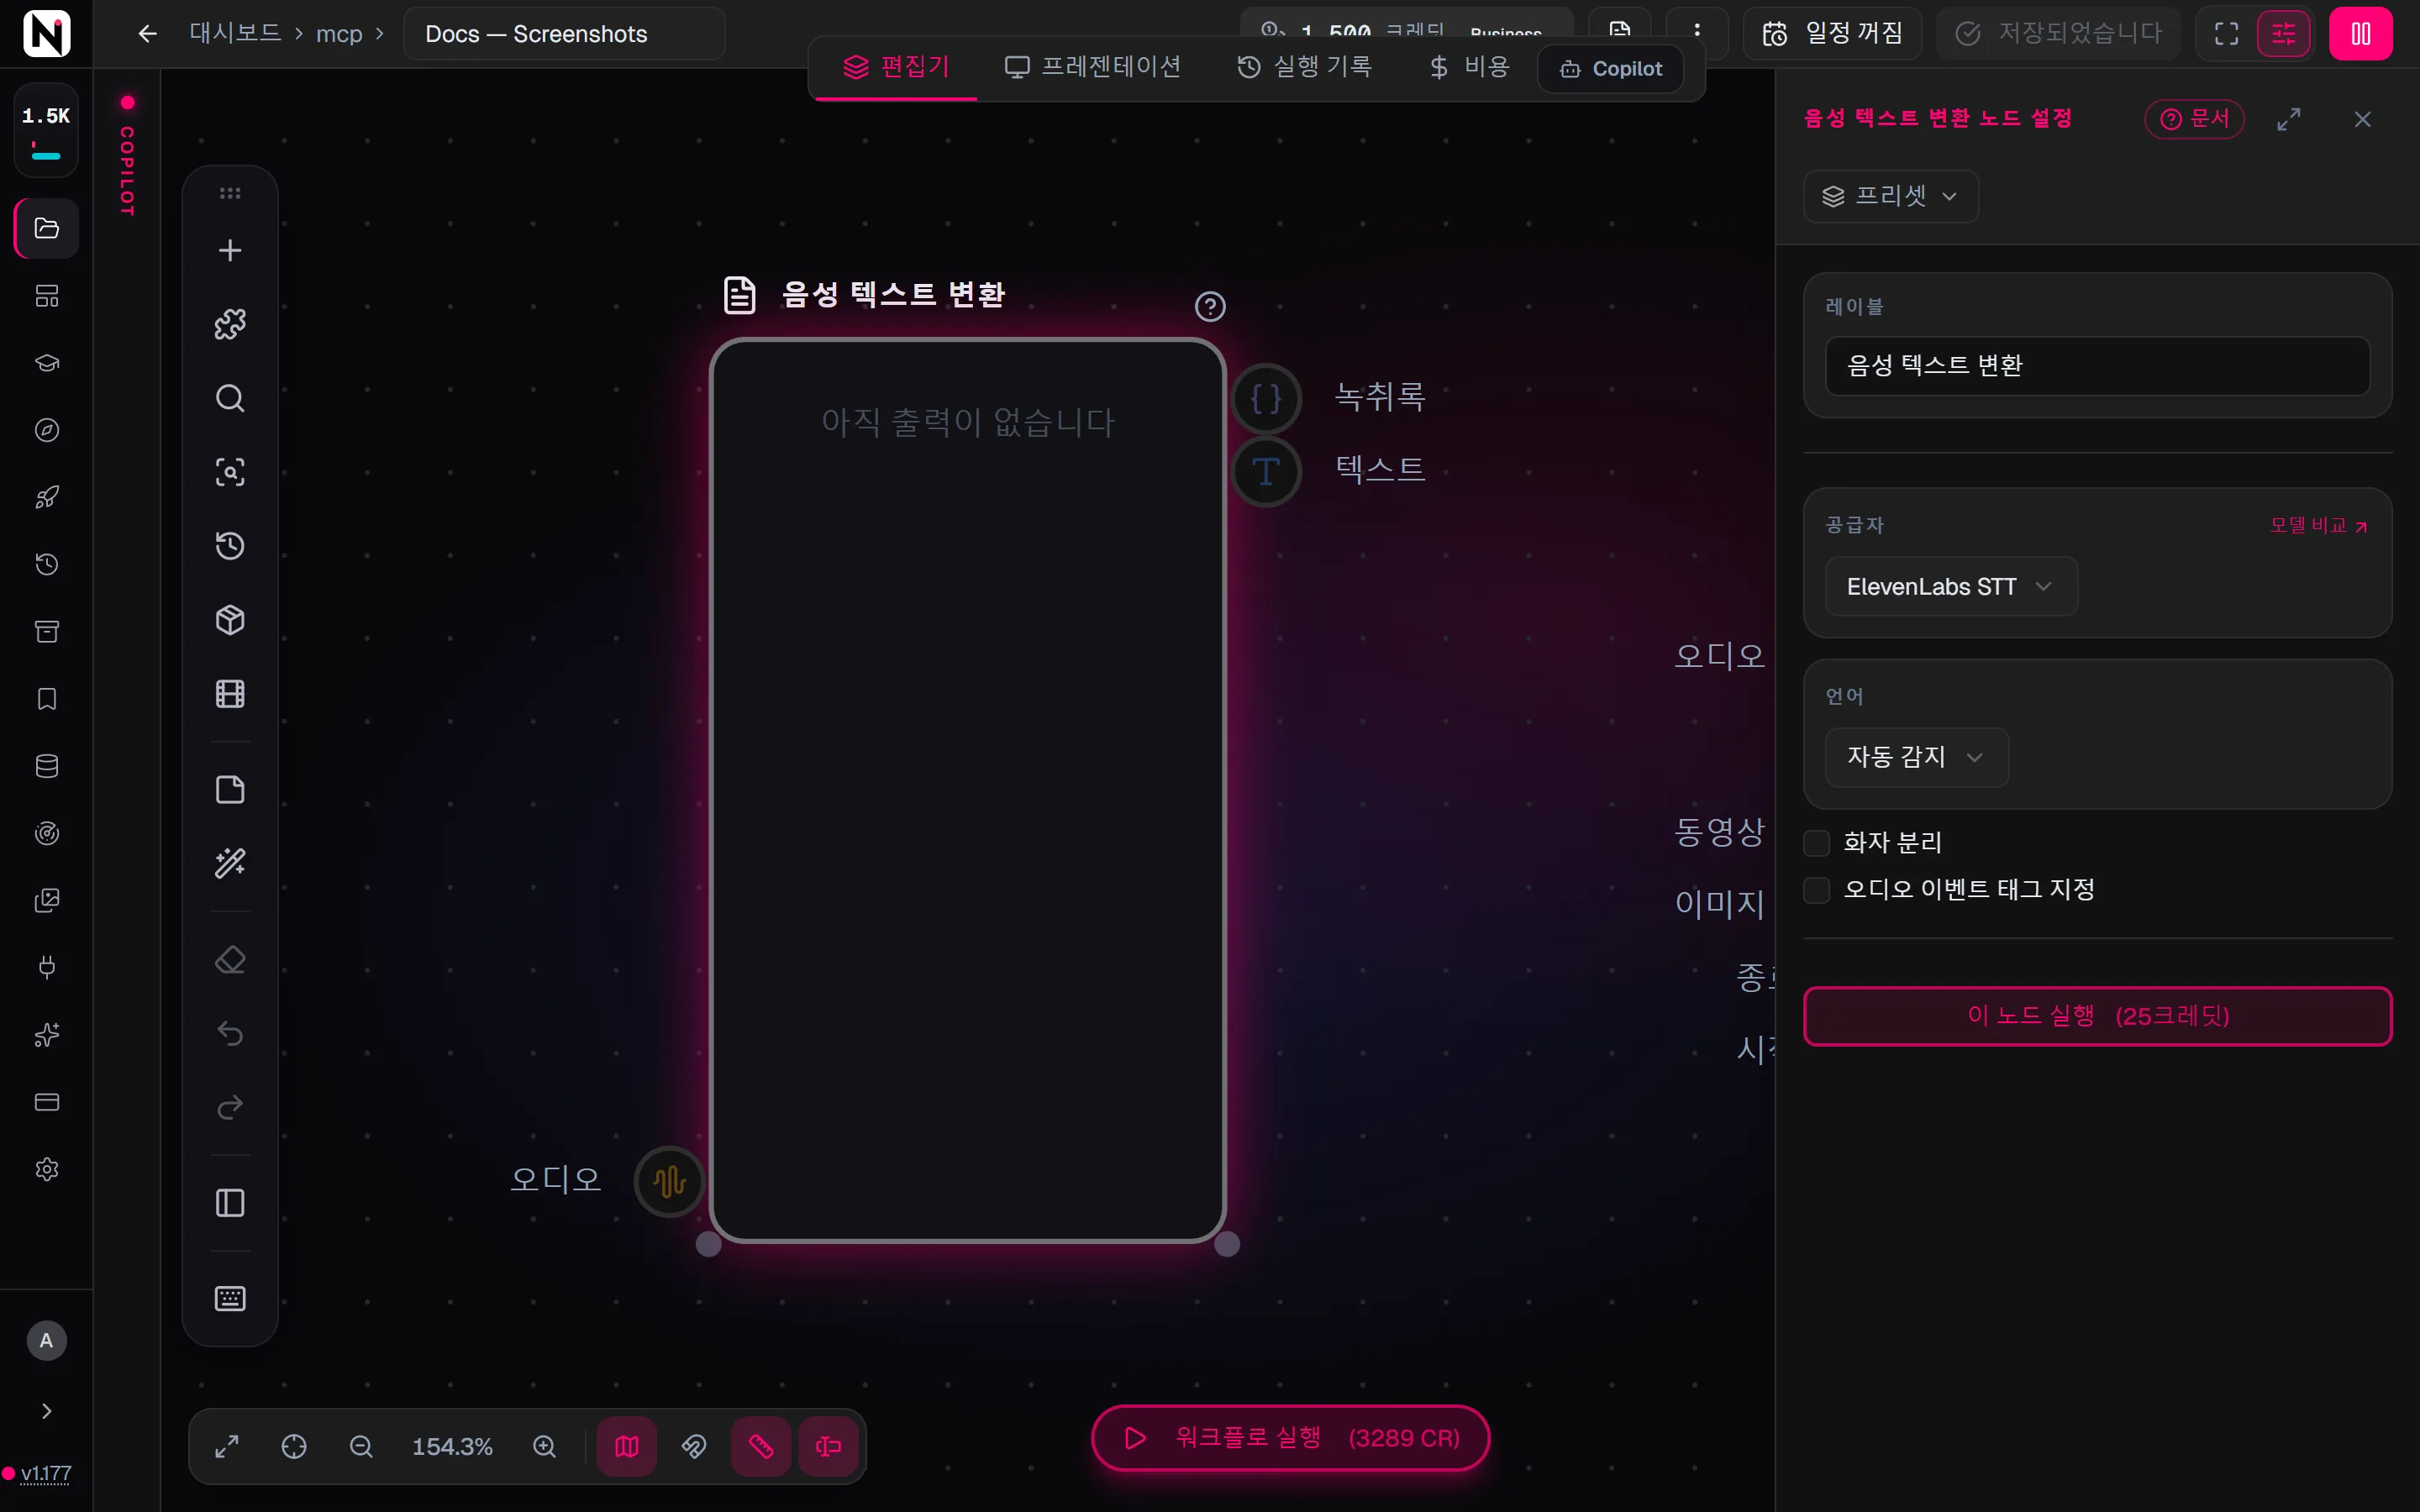Click the 문서 docs button
This screenshot has width=2420, height=1512.
[2194, 119]
